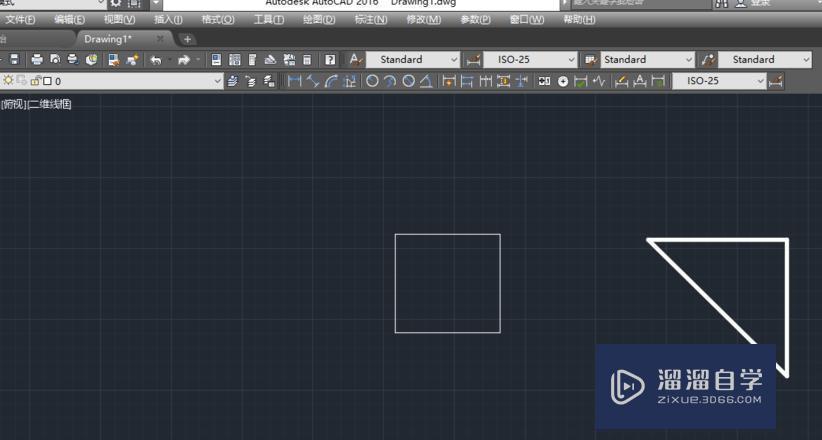Open the DesignCenter icon
This screenshot has height=440, width=822.
[234, 59]
